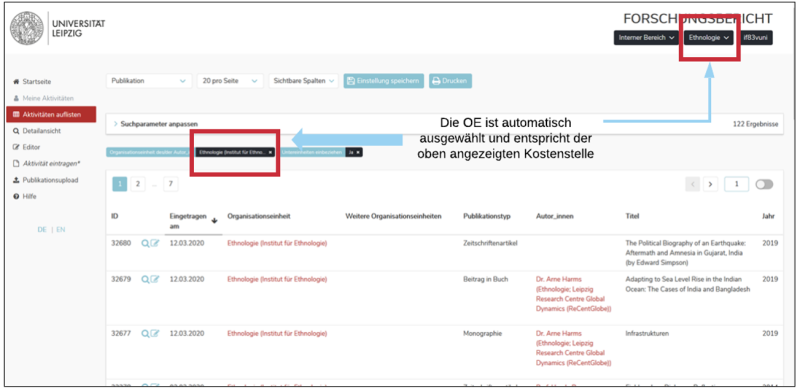Image resolution: width=800 pixels, height=391 pixels.
Task: Click the Jahr column header
Action: tap(768, 216)
